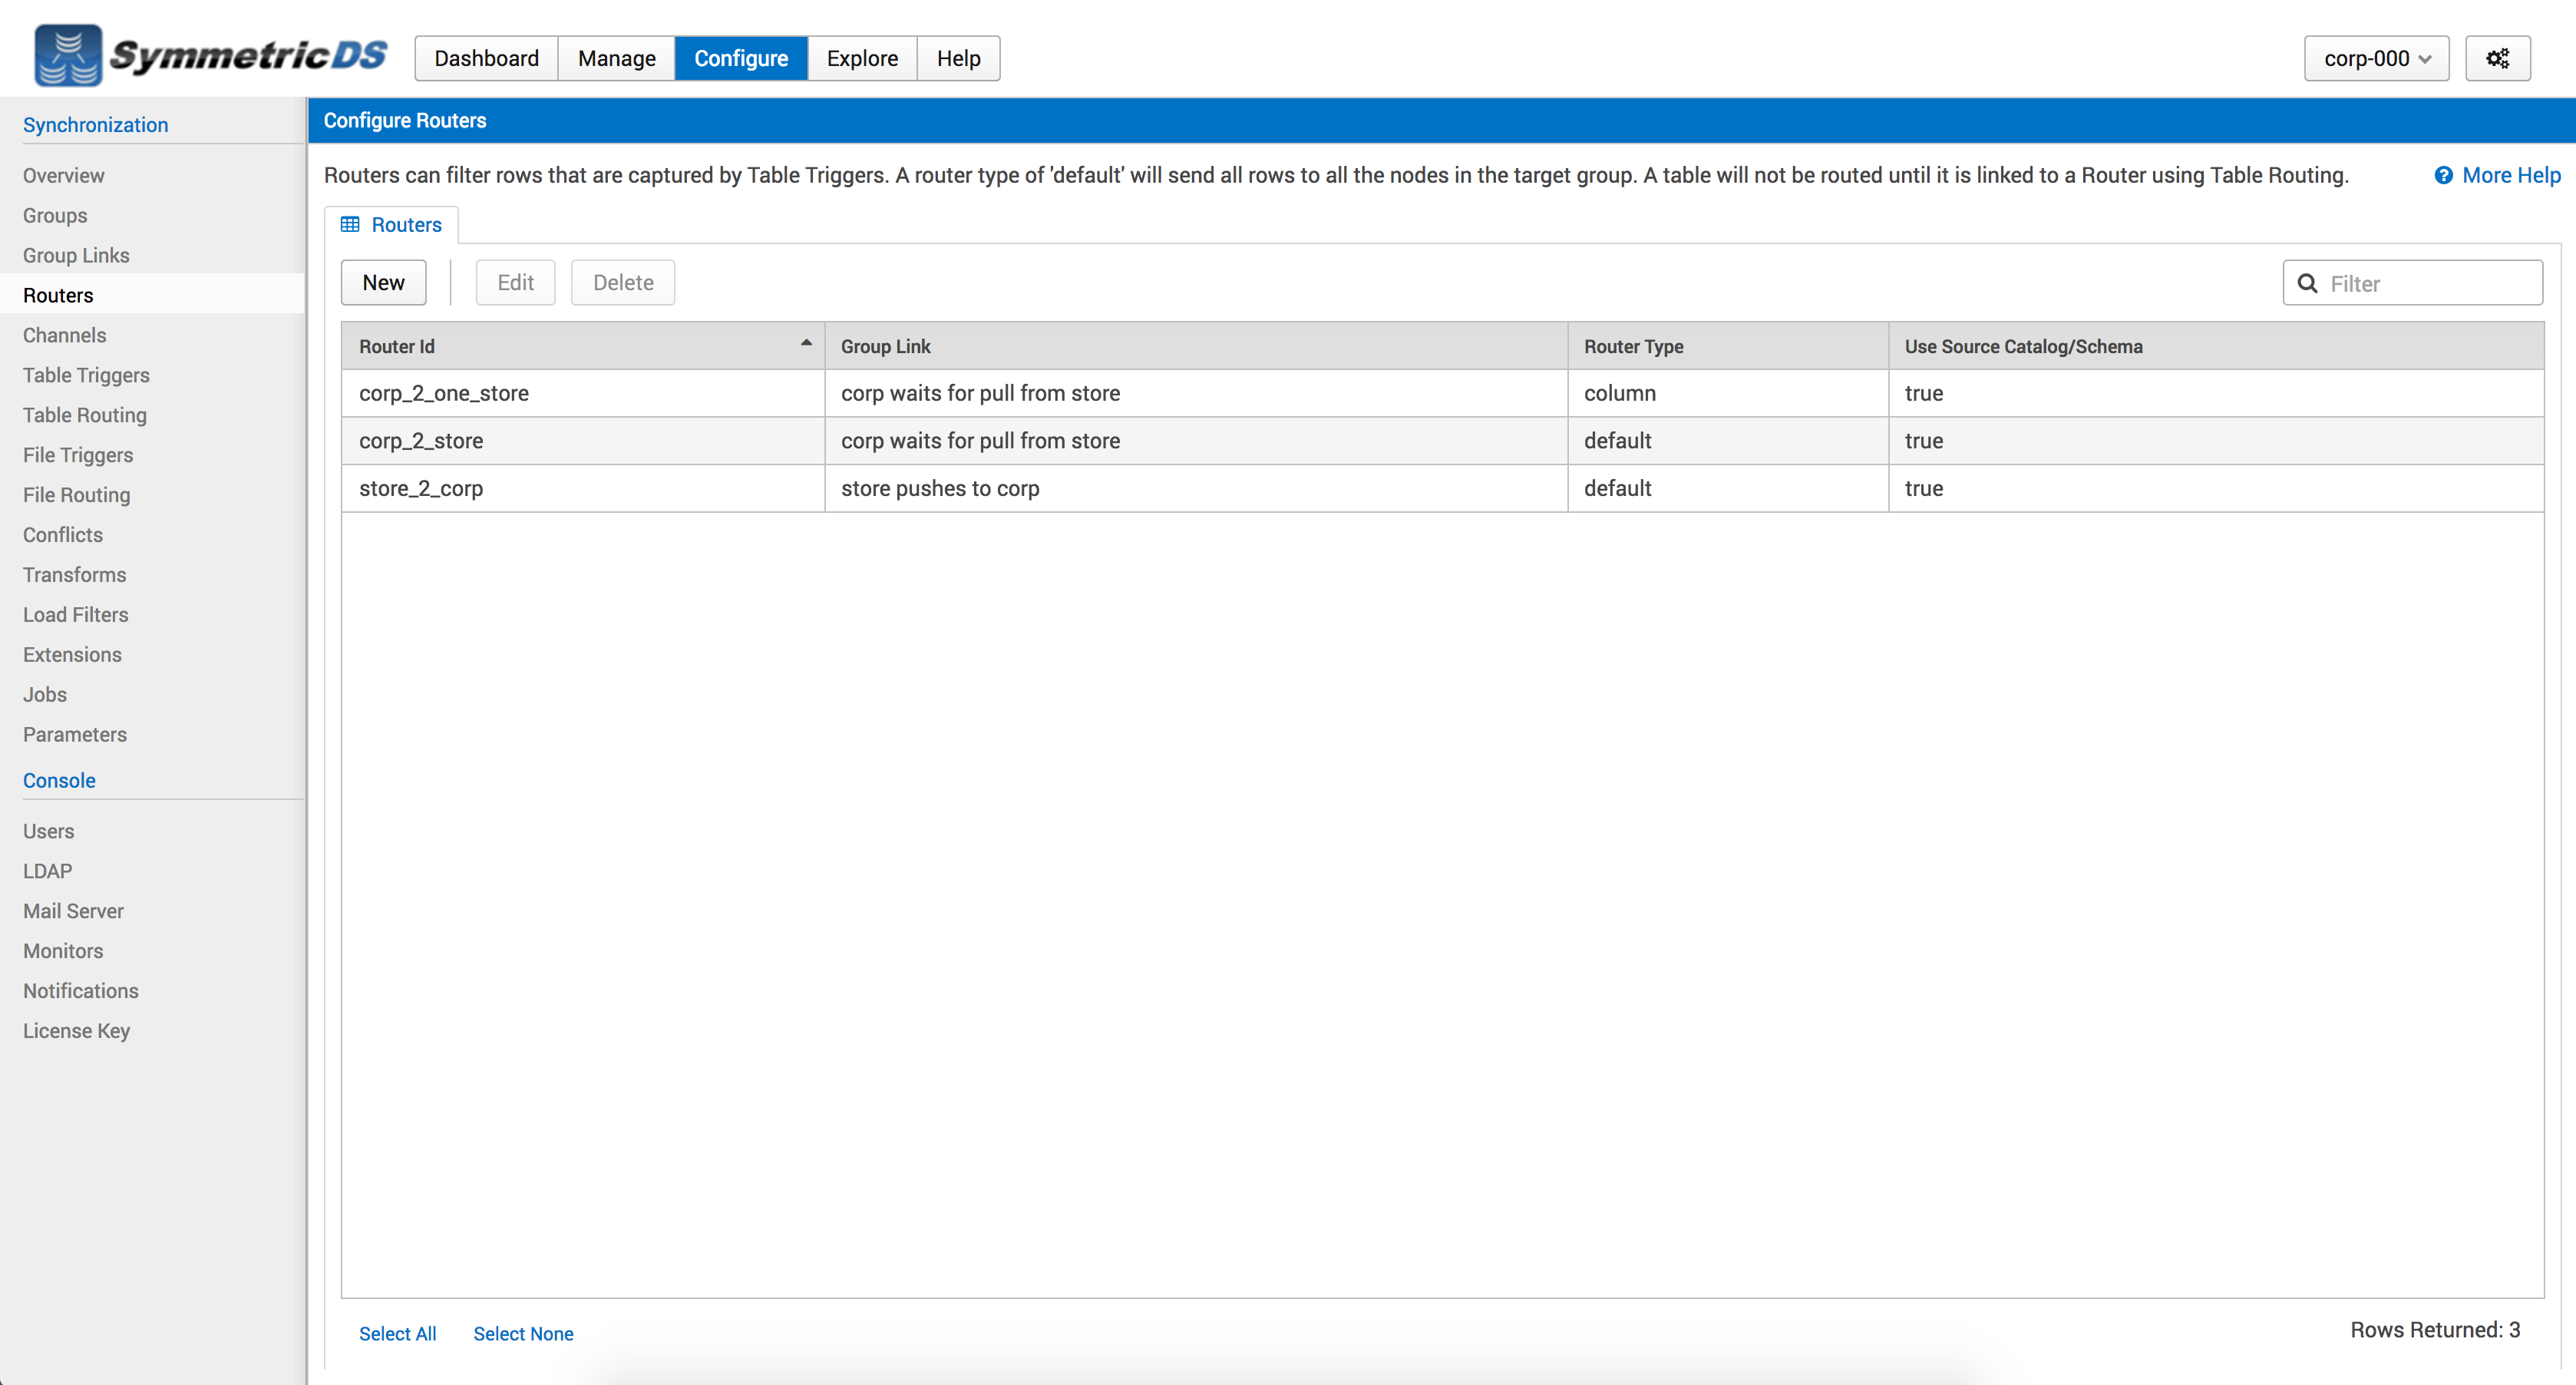Viewport: 2576px width, 1385px height.
Task: Sort by Group Link column header
Action: [x=1196, y=346]
